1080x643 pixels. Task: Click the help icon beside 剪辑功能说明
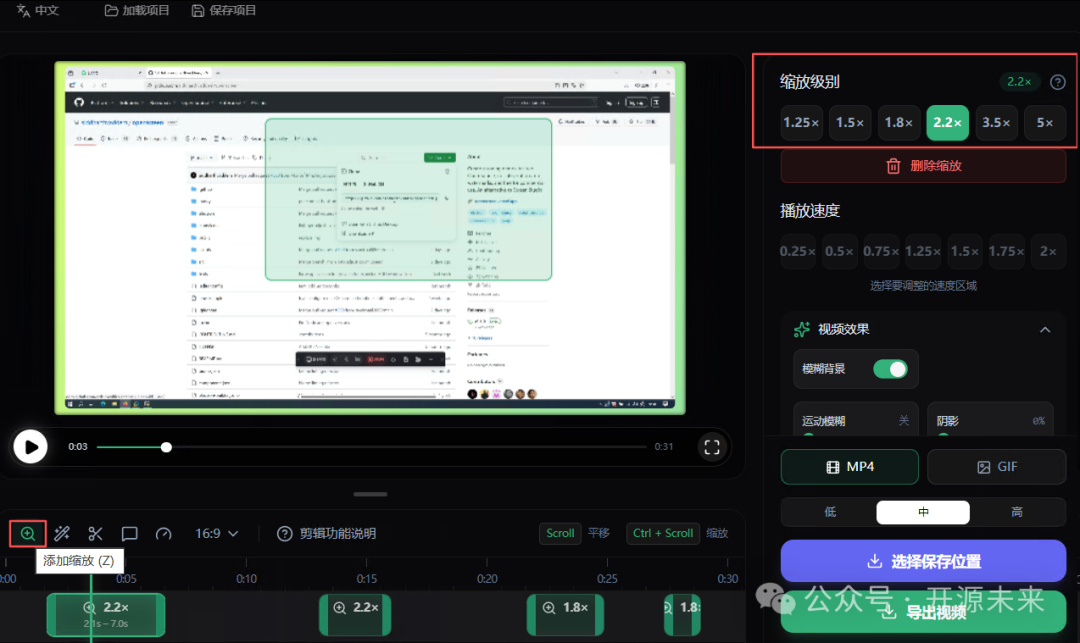click(x=285, y=533)
